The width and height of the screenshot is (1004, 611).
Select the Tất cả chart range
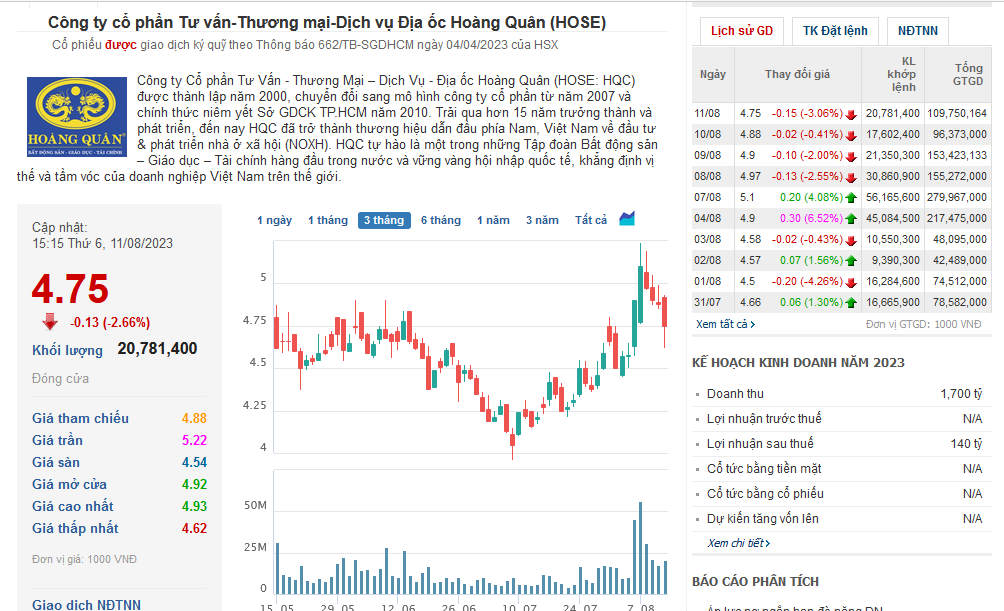(x=590, y=220)
